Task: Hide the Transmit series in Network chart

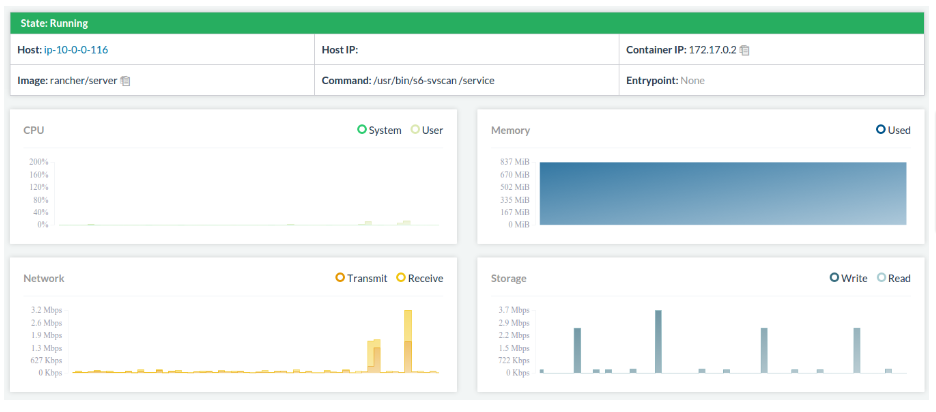Action: (x=360, y=278)
